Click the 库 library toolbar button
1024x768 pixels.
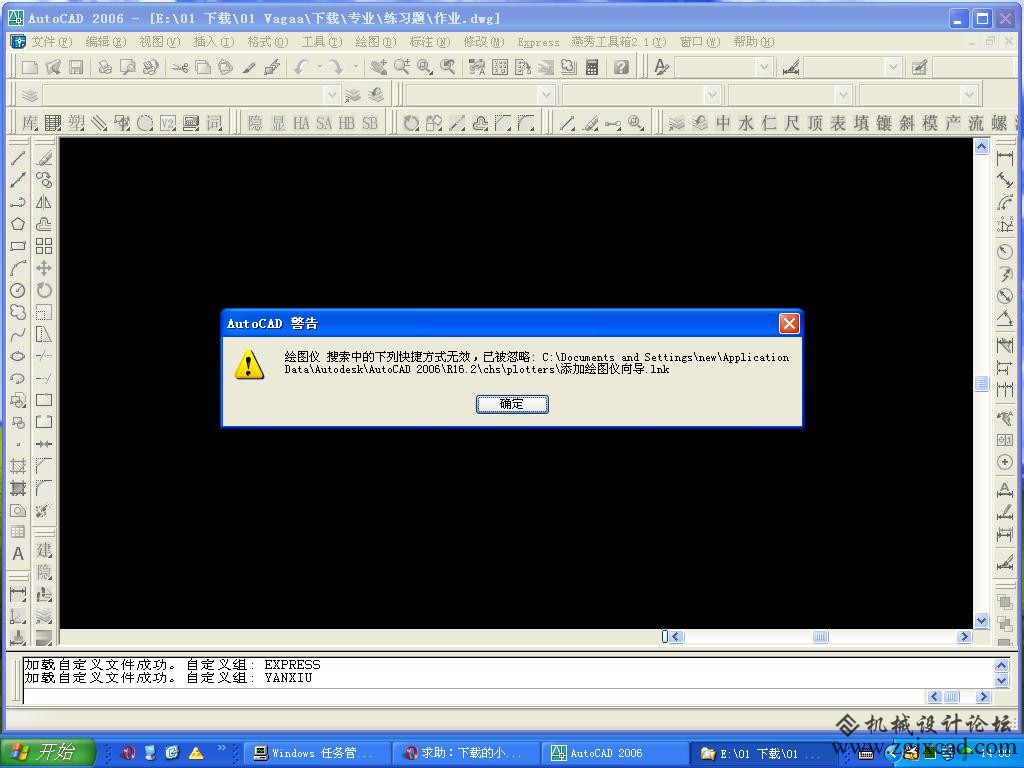pos(30,123)
